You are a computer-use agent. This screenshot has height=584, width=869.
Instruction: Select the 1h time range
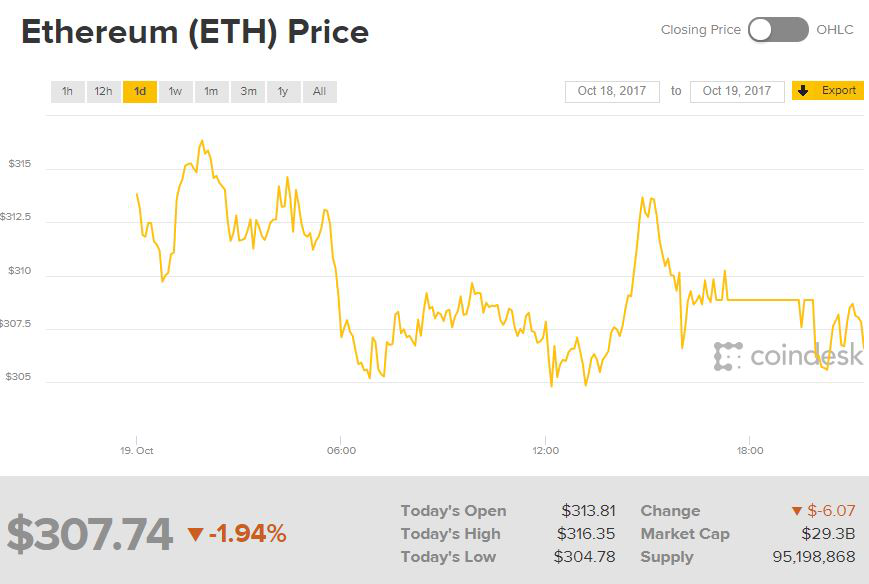pyautogui.click(x=67, y=92)
